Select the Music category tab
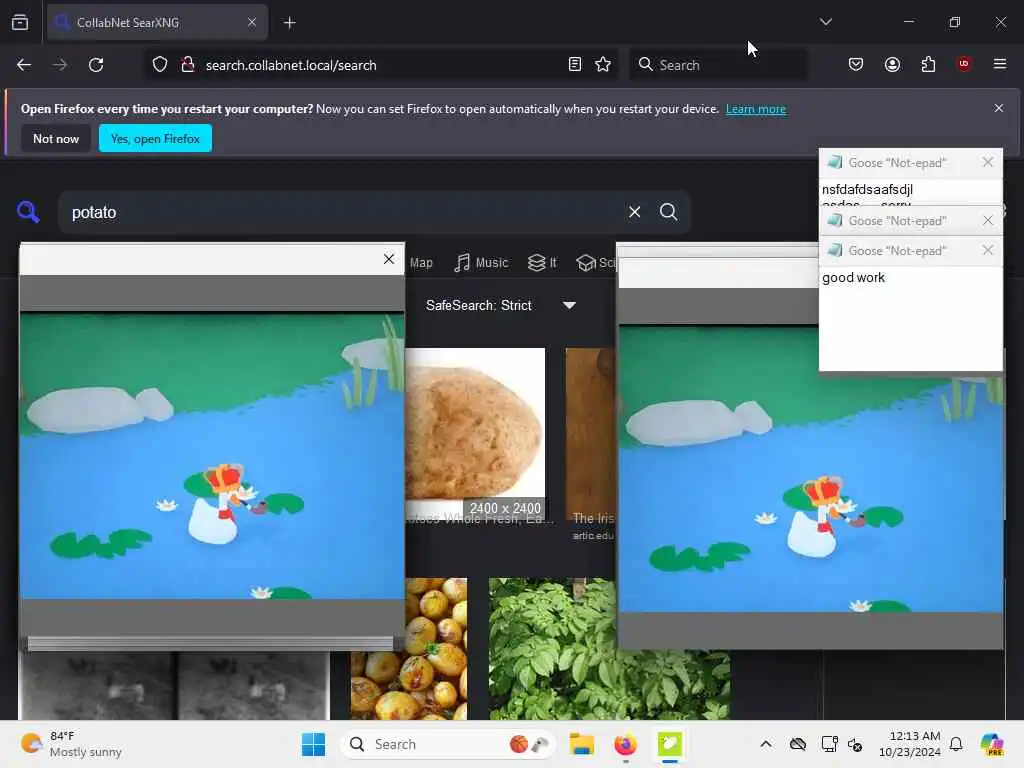The image size is (1024, 768). click(x=481, y=263)
